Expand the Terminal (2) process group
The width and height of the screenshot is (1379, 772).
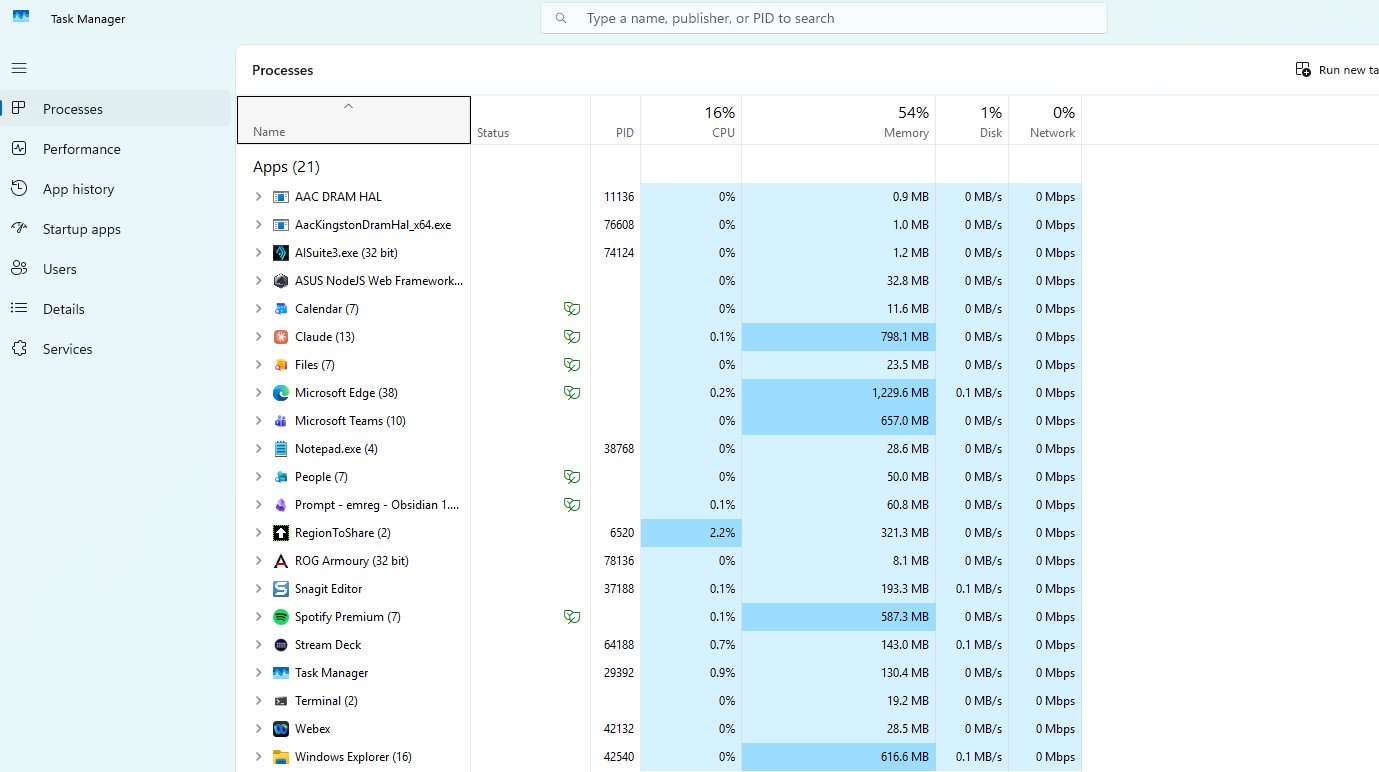click(258, 701)
